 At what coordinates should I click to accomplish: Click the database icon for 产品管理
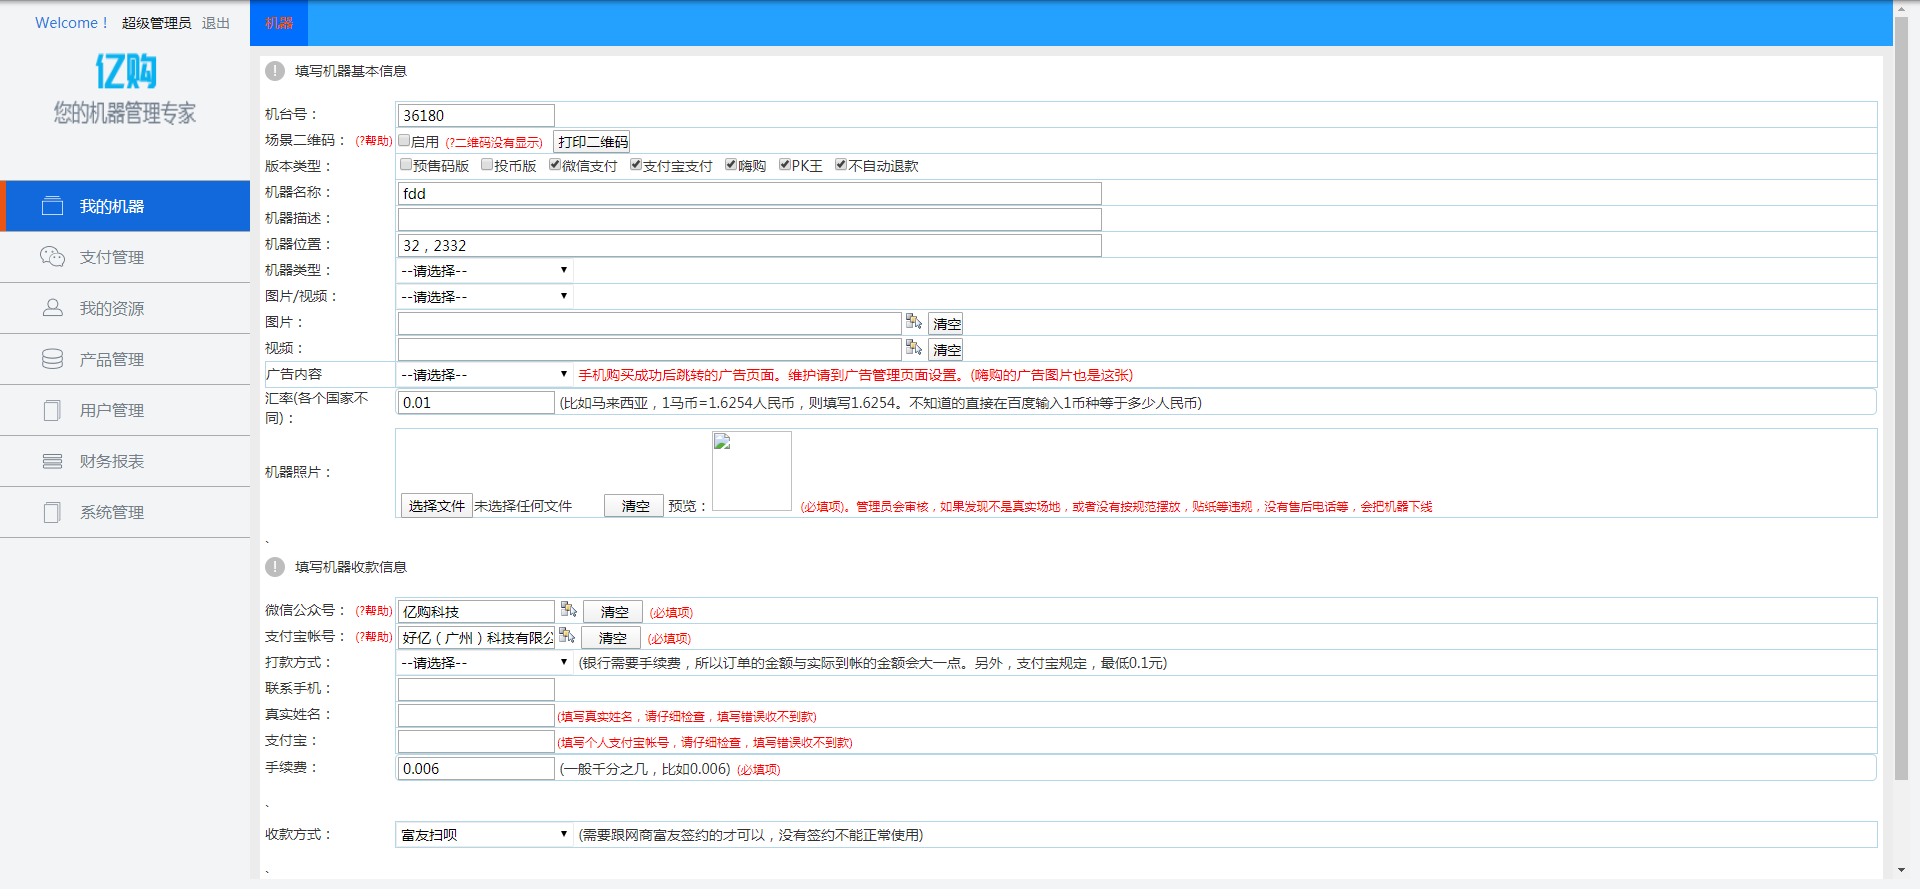(x=52, y=359)
